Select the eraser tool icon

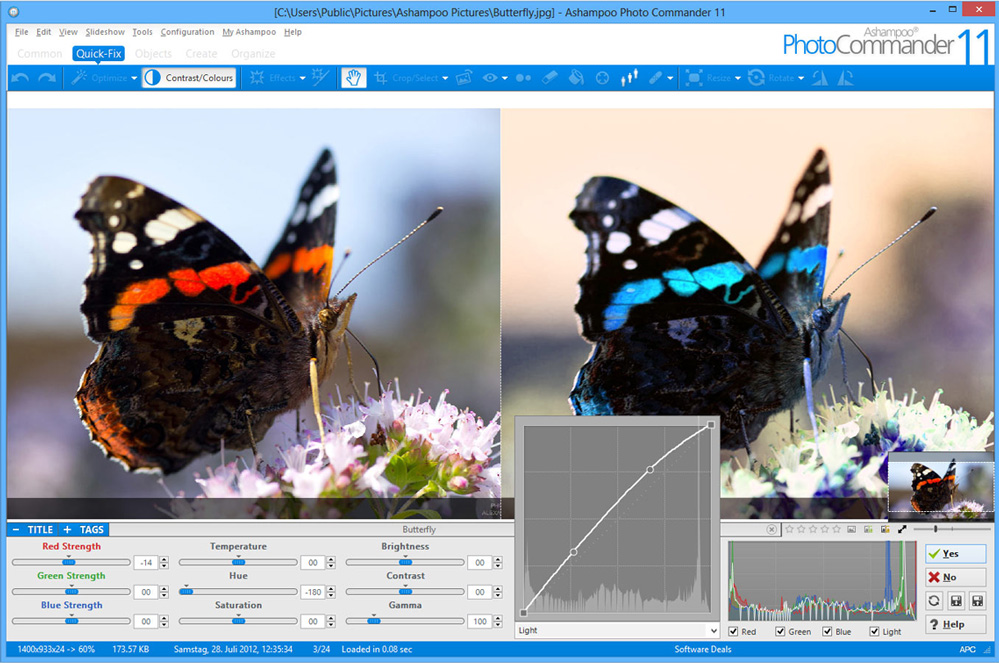(x=549, y=78)
